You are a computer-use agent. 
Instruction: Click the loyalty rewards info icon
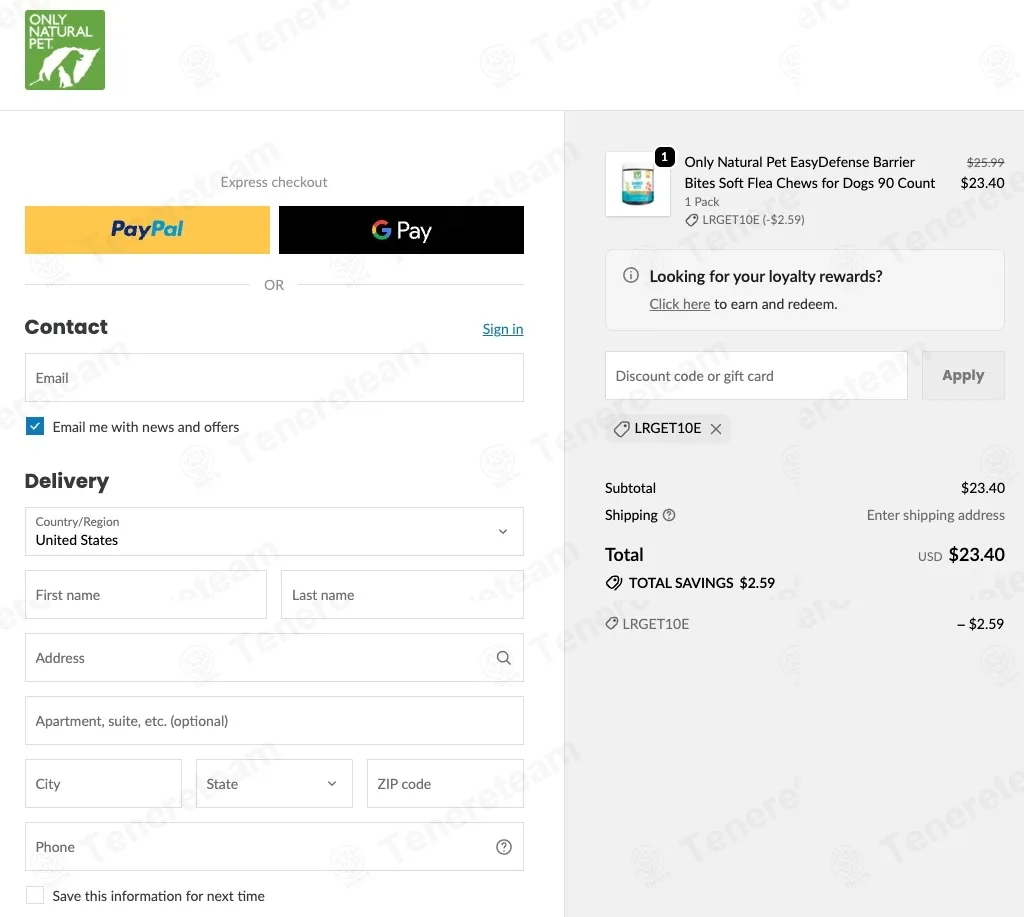[x=631, y=276]
